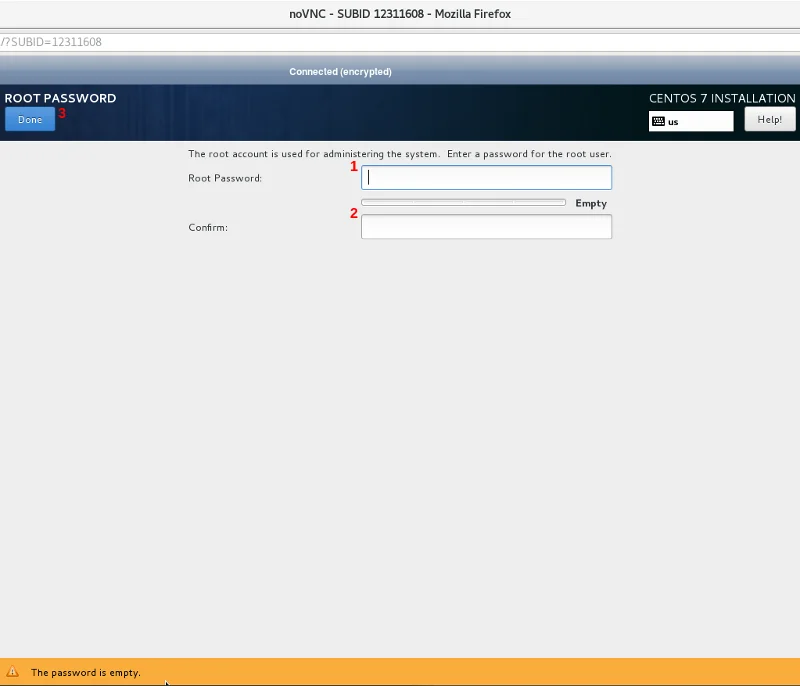The width and height of the screenshot is (800, 686).
Task: Click the password strength meter bar
Action: click(463, 203)
